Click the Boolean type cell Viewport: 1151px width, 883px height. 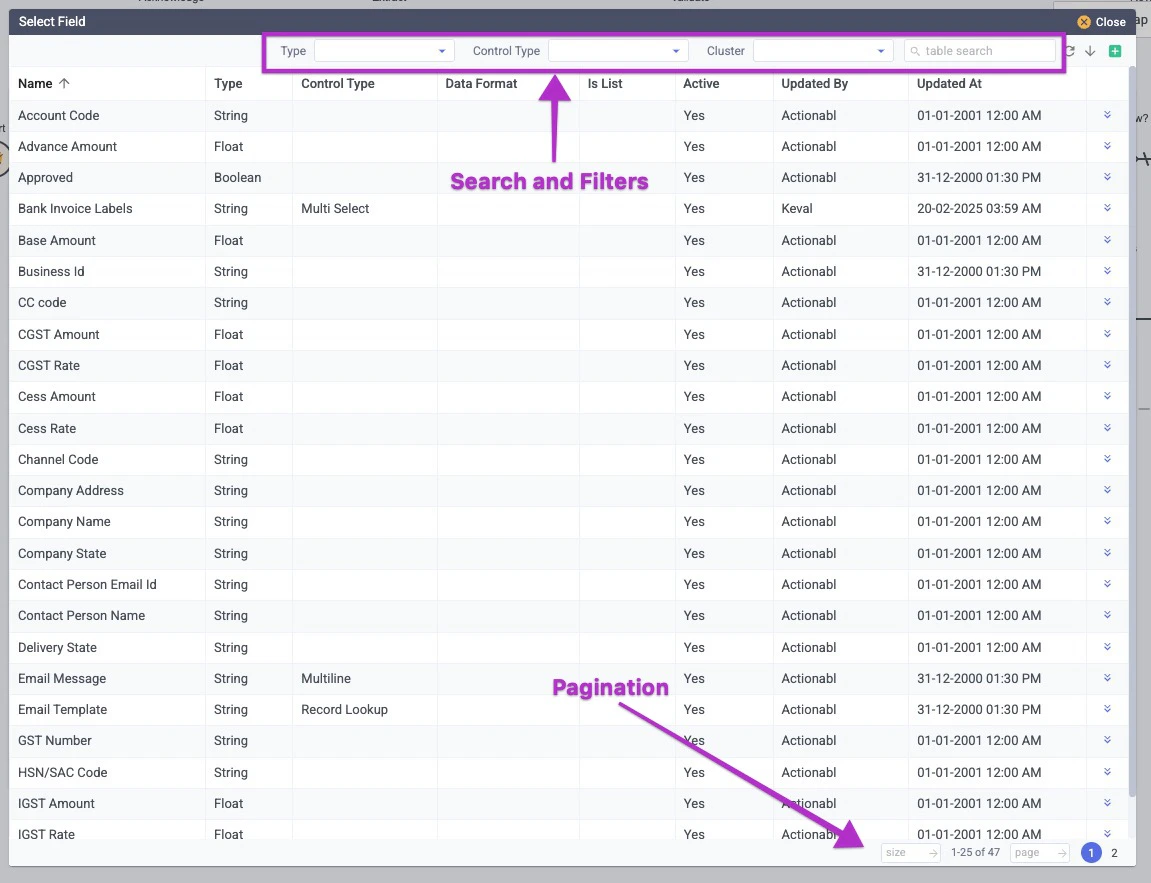coord(237,178)
